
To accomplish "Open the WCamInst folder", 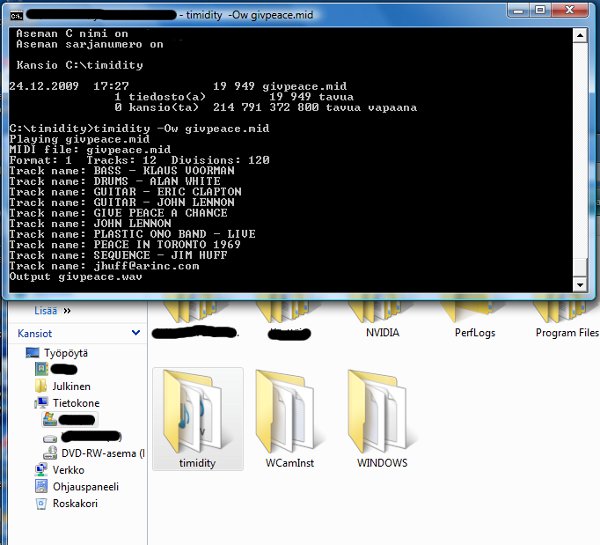I will point(290,419).
